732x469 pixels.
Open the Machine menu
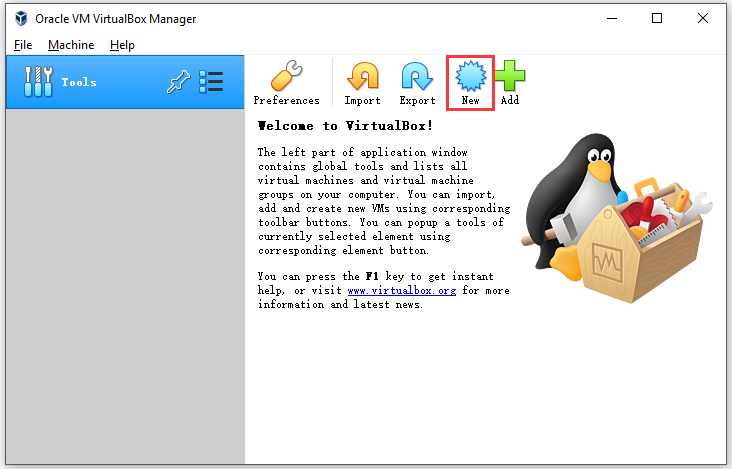(x=71, y=45)
